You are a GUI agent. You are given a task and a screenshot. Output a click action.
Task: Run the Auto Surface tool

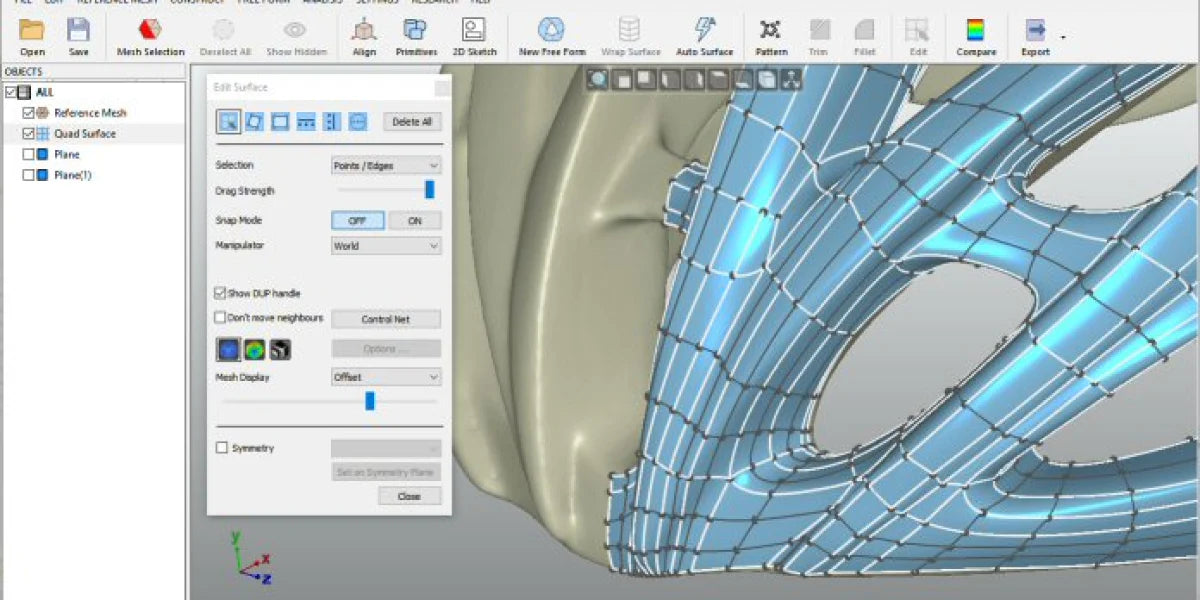point(704,37)
